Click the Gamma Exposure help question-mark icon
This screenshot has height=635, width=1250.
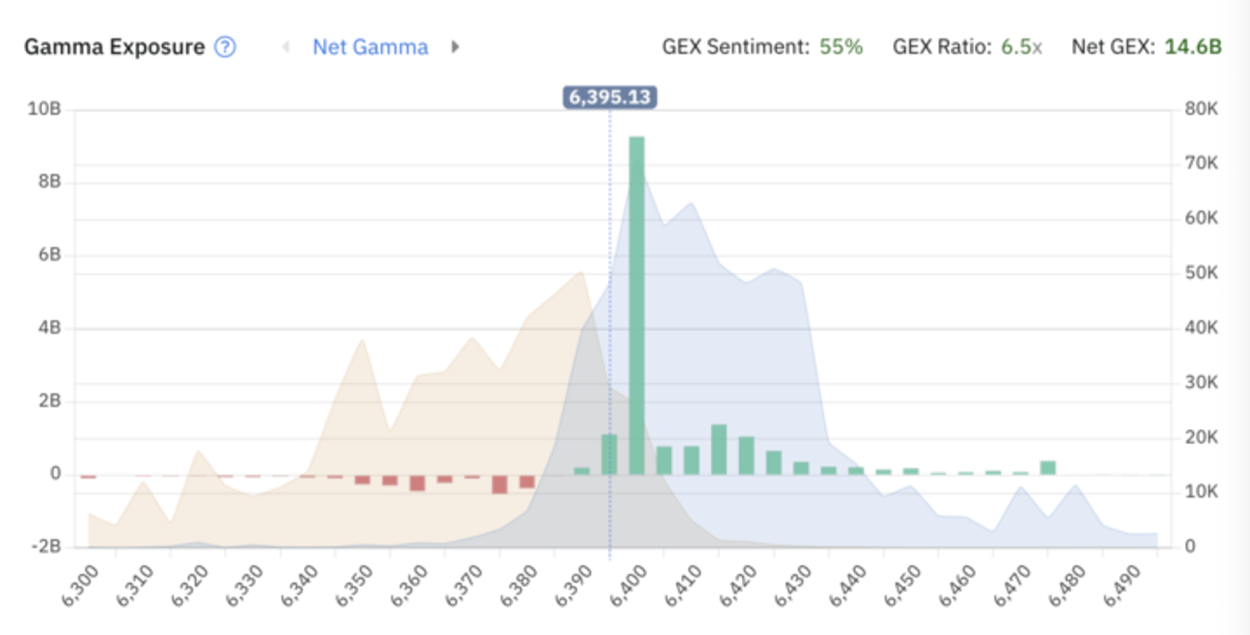click(226, 47)
